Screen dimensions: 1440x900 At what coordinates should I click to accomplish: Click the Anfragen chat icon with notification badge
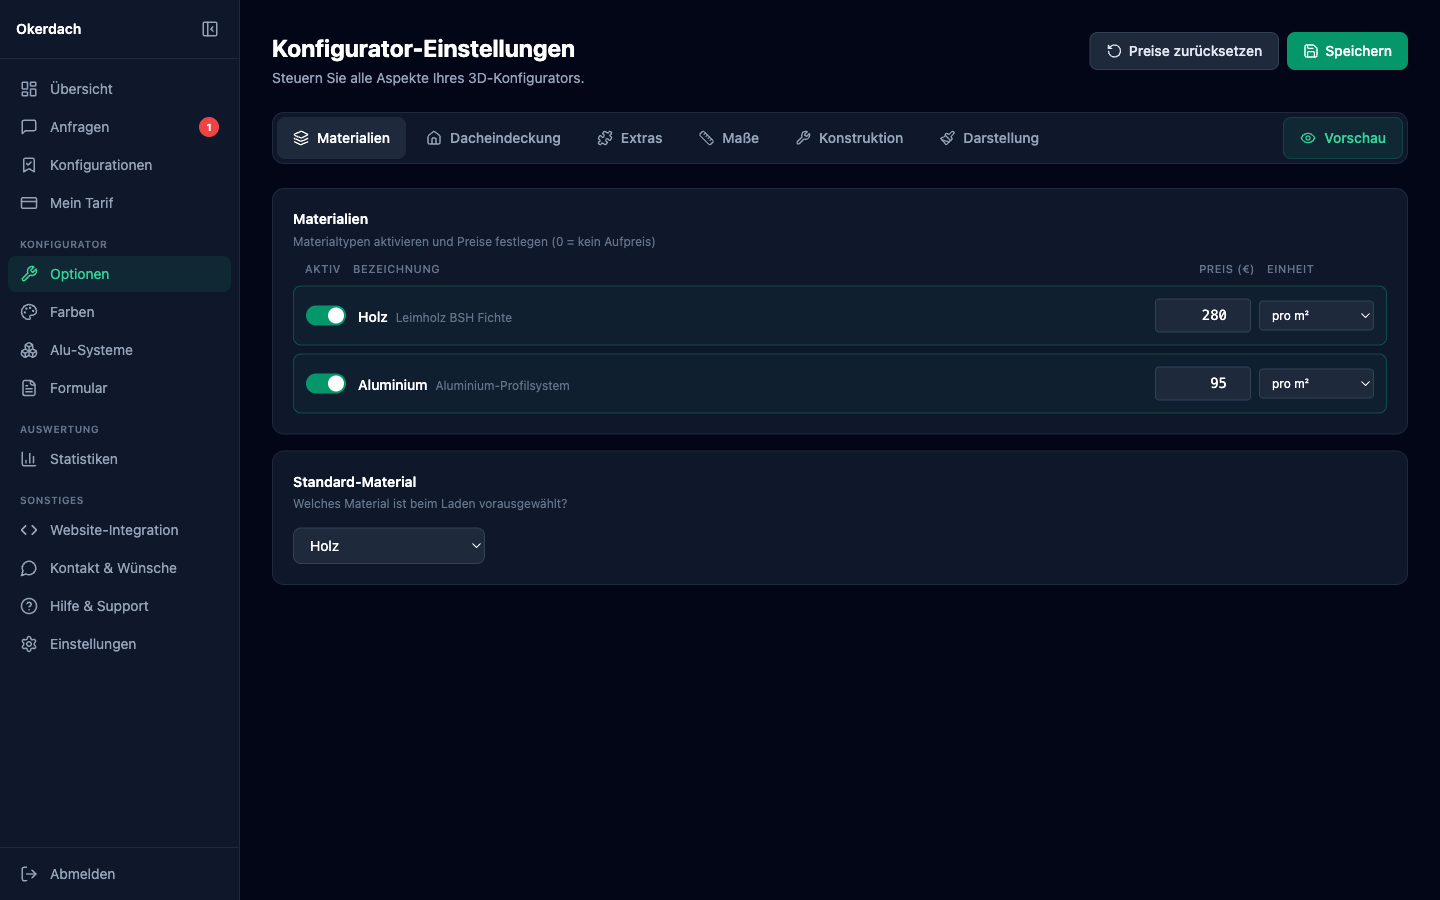tap(28, 127)
